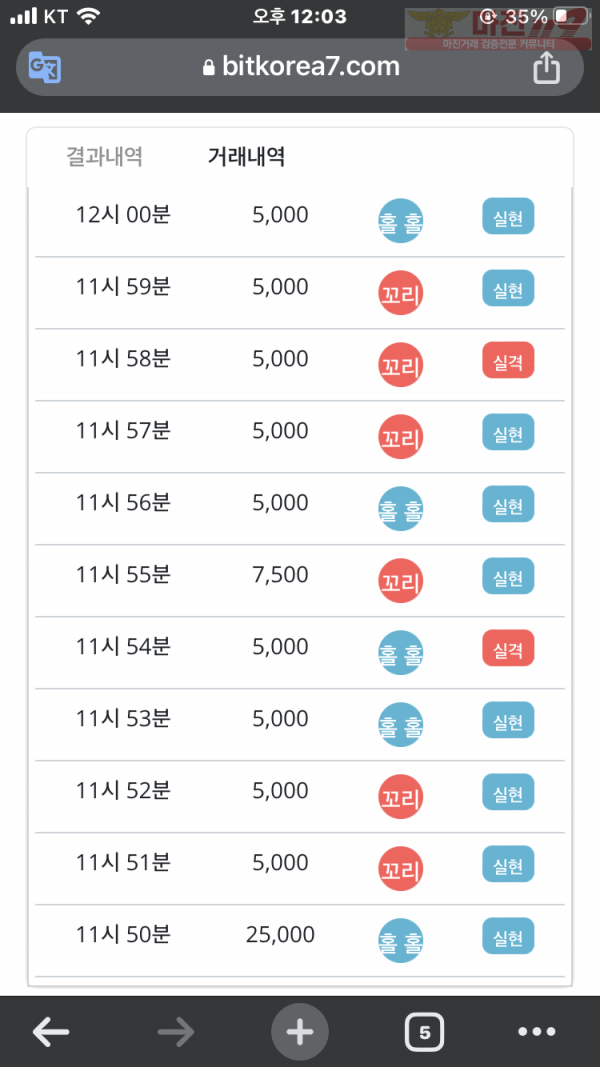The width and height of the screenshot is (600, 1067).
Task: Click the 실현 button at 12시 00분
Action: pyautogui.click(x=508, y=216)
